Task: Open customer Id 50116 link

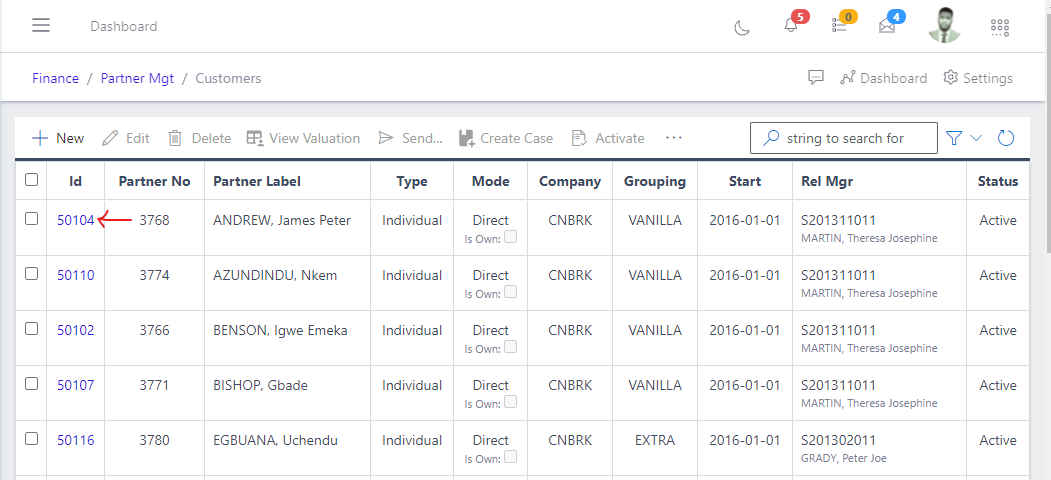Action: pos(76,440)
